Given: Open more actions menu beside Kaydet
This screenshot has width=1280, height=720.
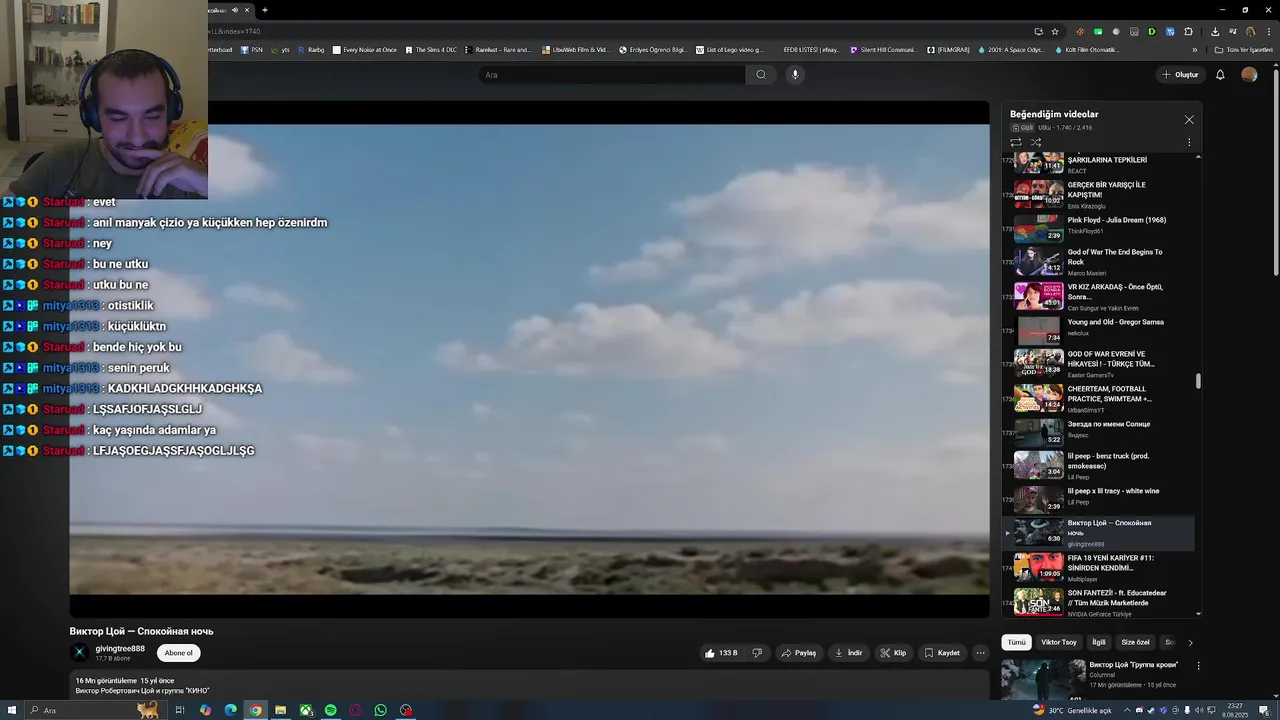Looking at the screenshot, I should pyautogui.click(x=980, y=653).
